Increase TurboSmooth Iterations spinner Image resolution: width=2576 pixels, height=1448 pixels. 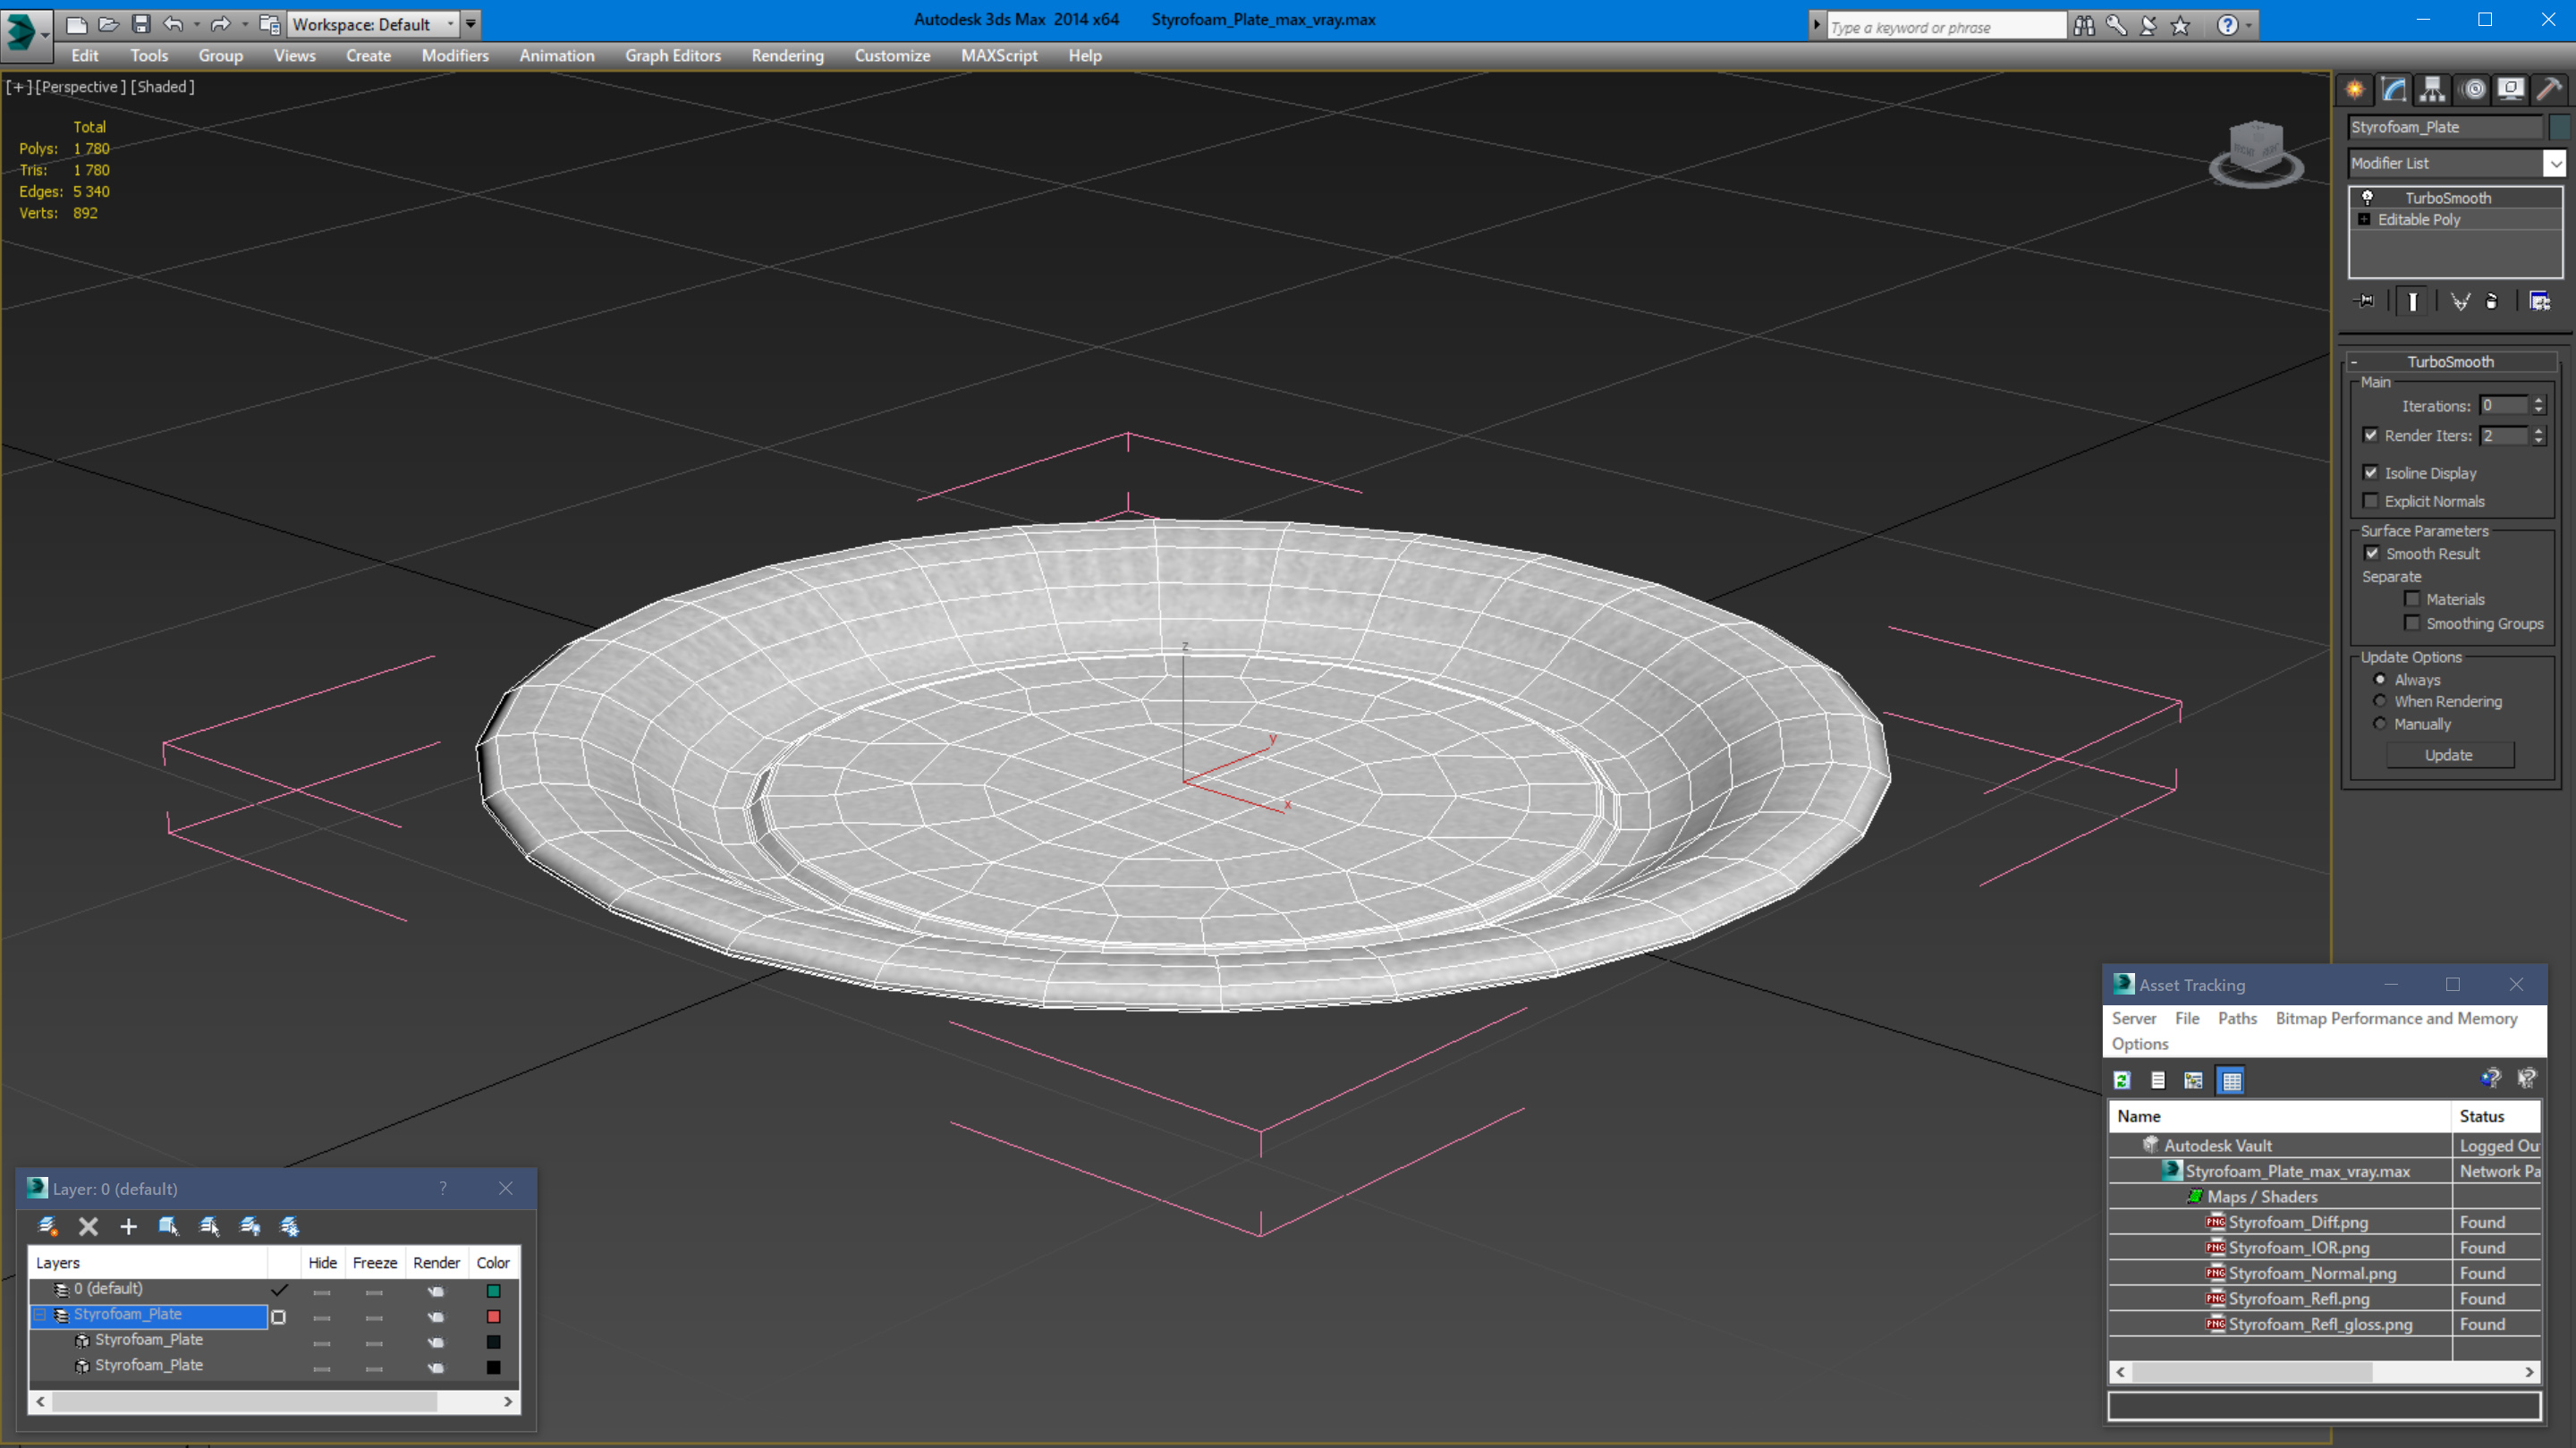[2538, 401]
